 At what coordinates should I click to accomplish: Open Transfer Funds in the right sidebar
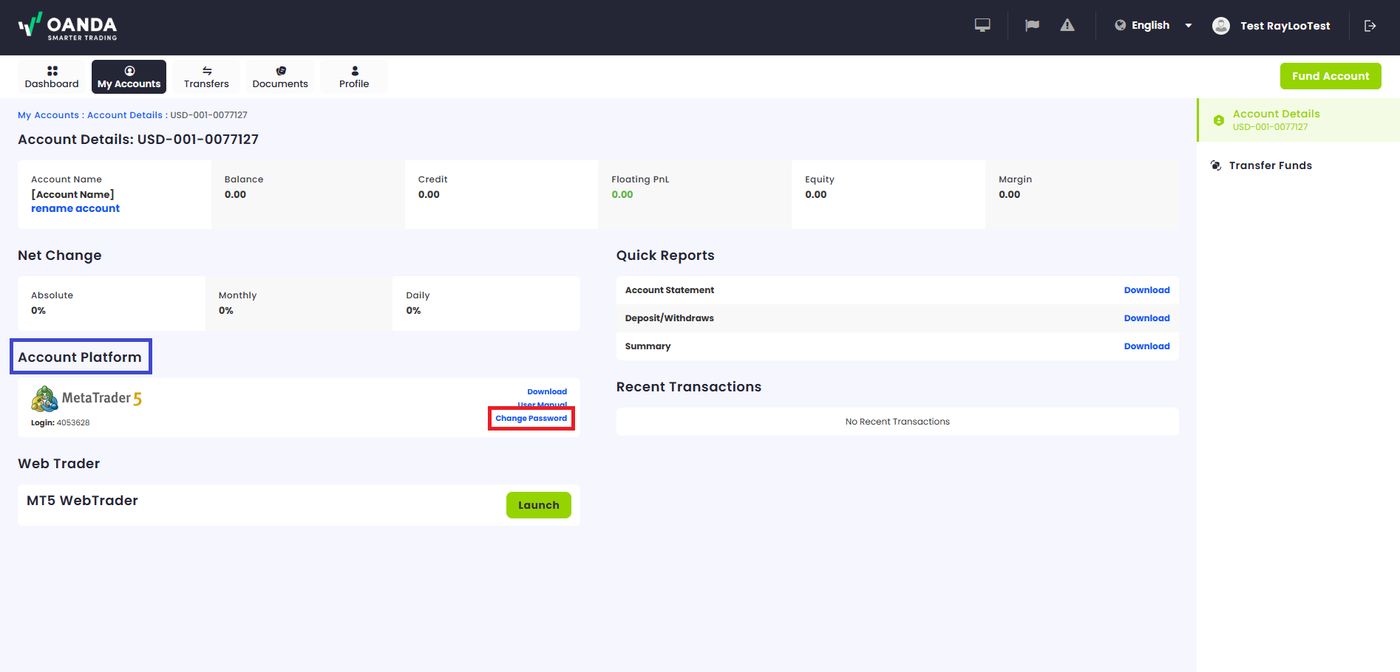click(1270, 165)
